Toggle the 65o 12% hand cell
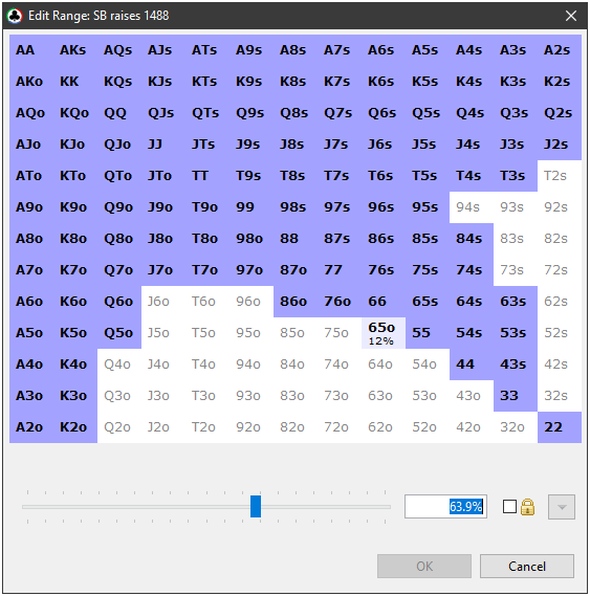The width and height of the screenshot is (590, 596). 384,333
